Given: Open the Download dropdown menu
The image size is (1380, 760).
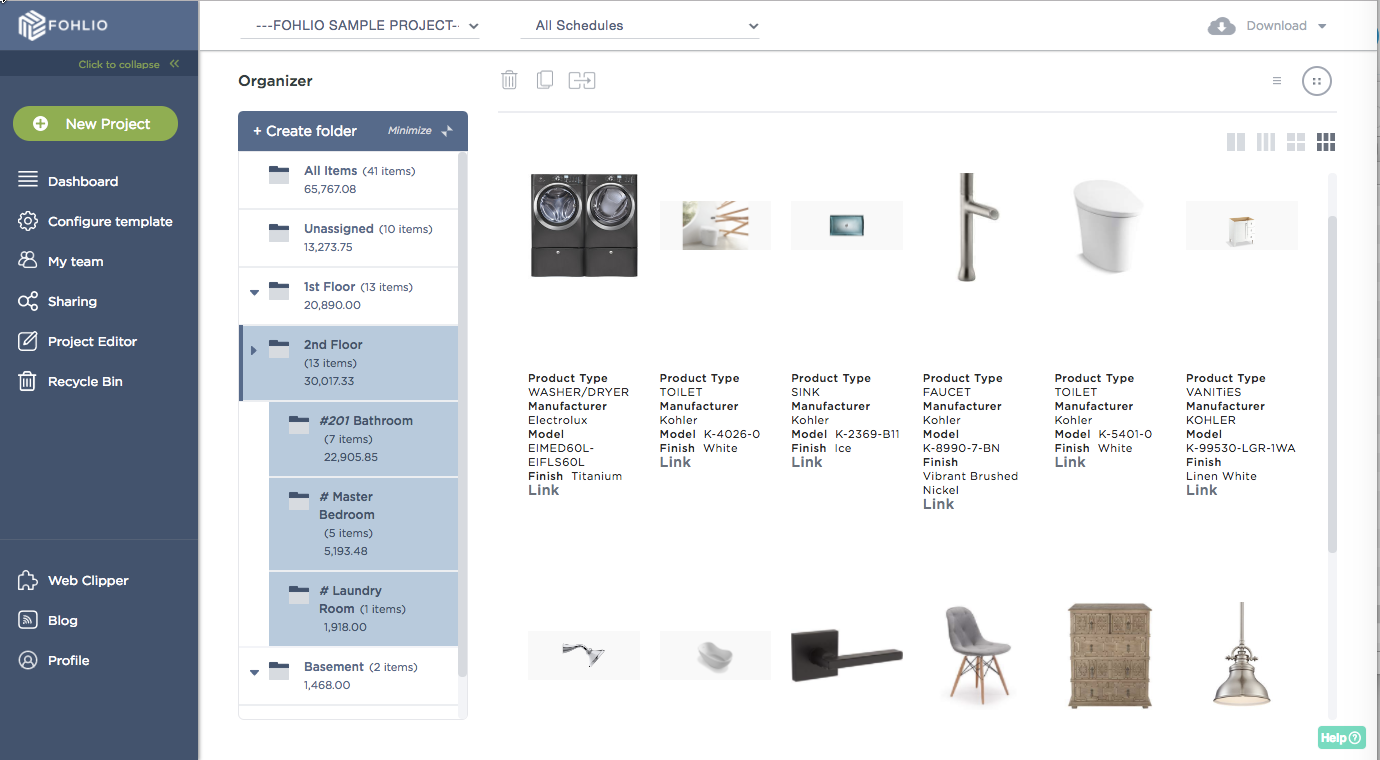Looking at the screenshot, I should [x=1268, y=26].
